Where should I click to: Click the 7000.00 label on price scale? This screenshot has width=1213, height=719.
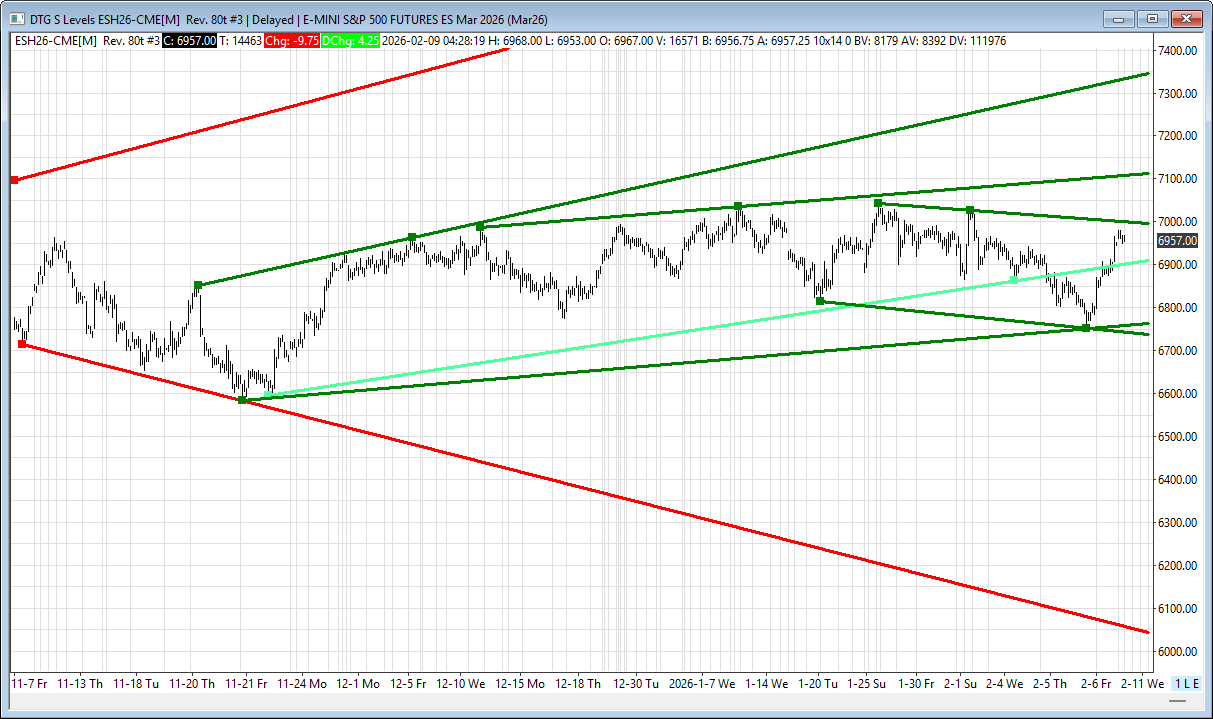[x=1177, y=222]
